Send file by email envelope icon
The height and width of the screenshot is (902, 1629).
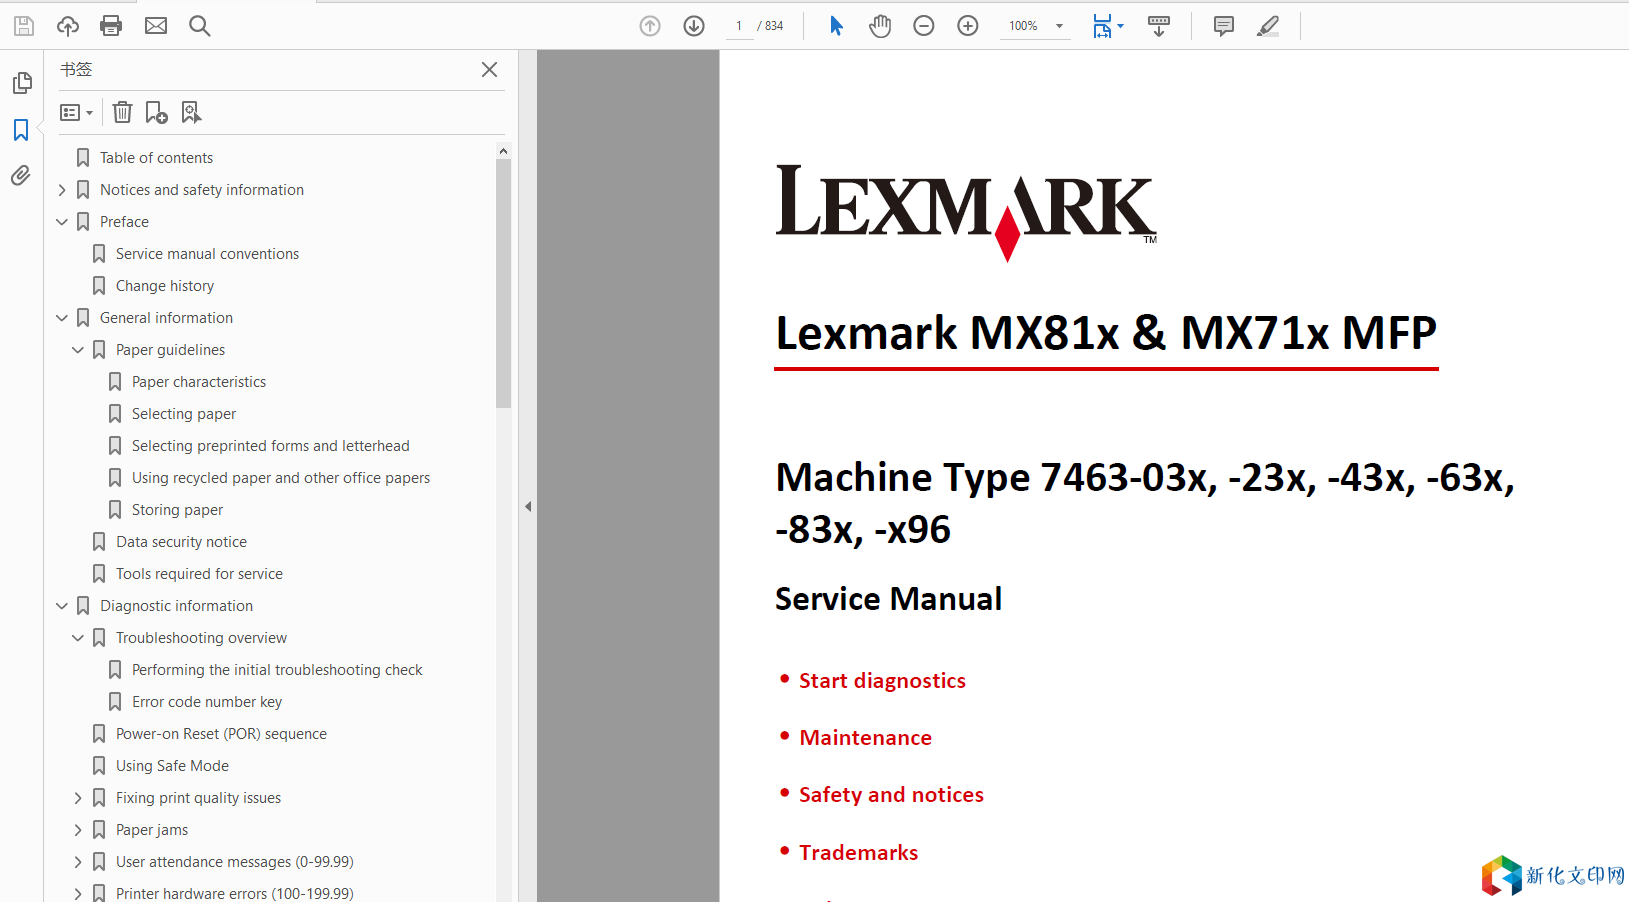pyautogui.click(x=156, y=26)
